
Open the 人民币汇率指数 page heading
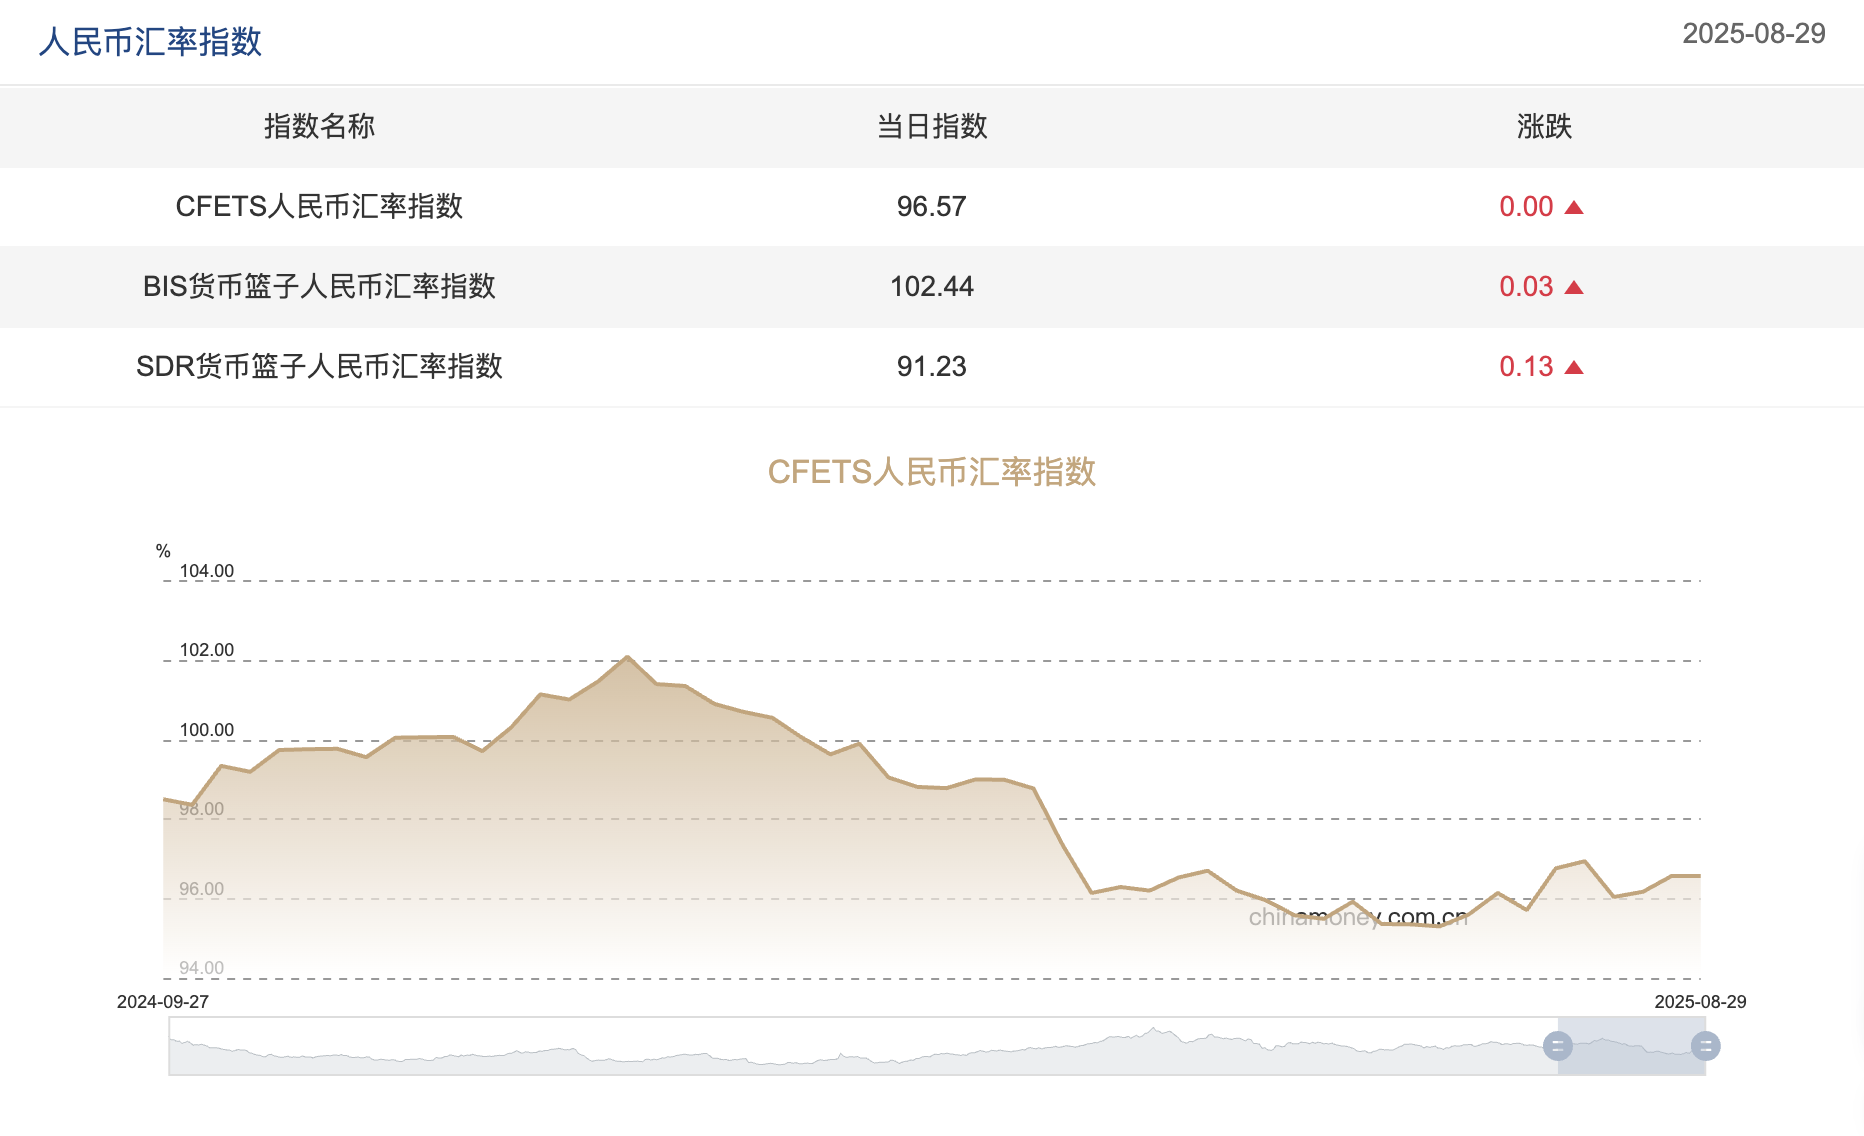[148, 42]
